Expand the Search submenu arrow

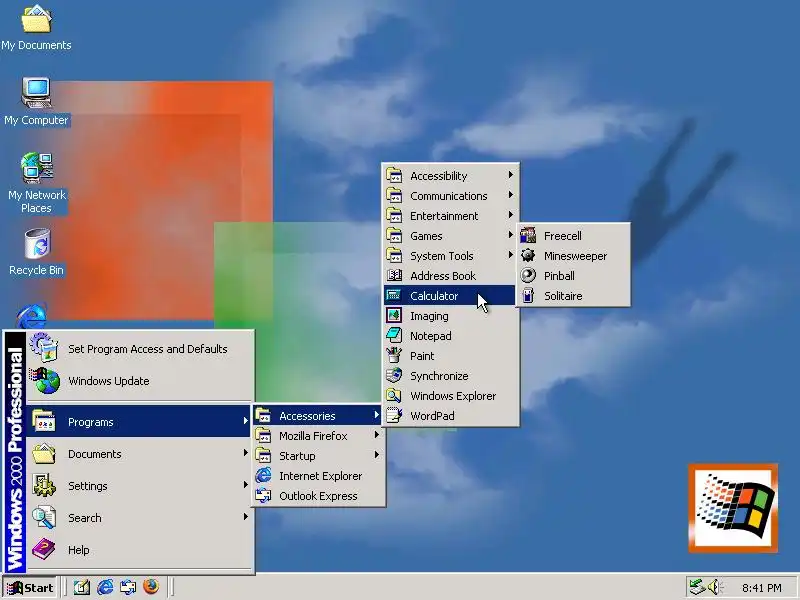(x=245, y=517)
